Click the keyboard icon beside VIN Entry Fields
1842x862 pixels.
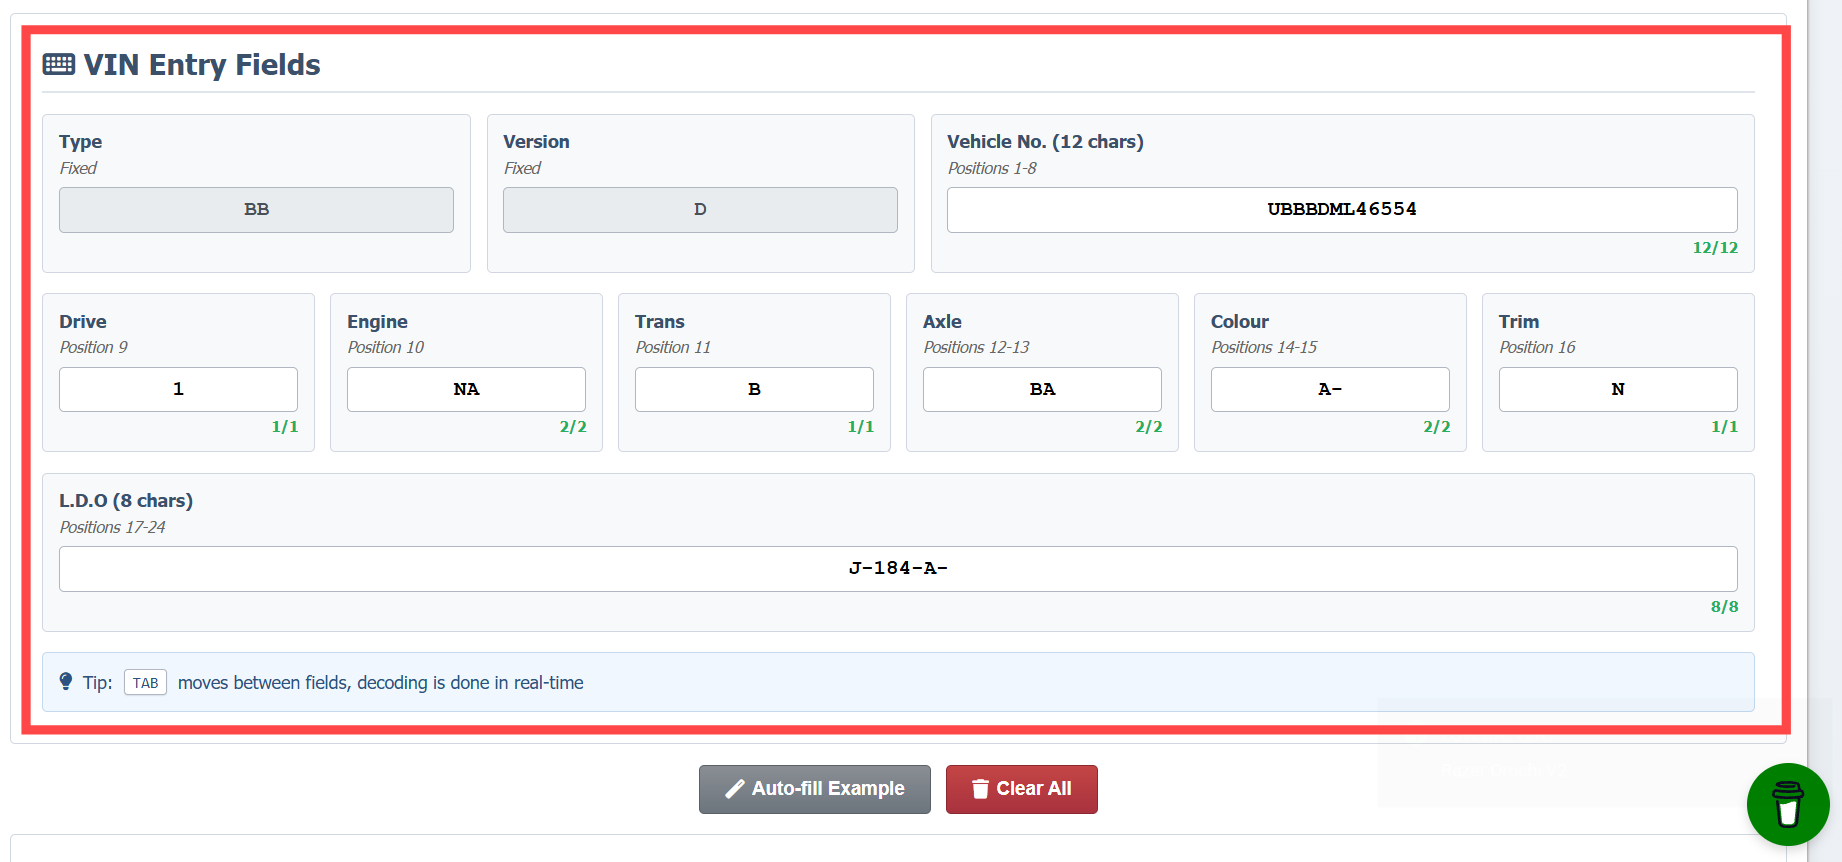click(59, 65)
